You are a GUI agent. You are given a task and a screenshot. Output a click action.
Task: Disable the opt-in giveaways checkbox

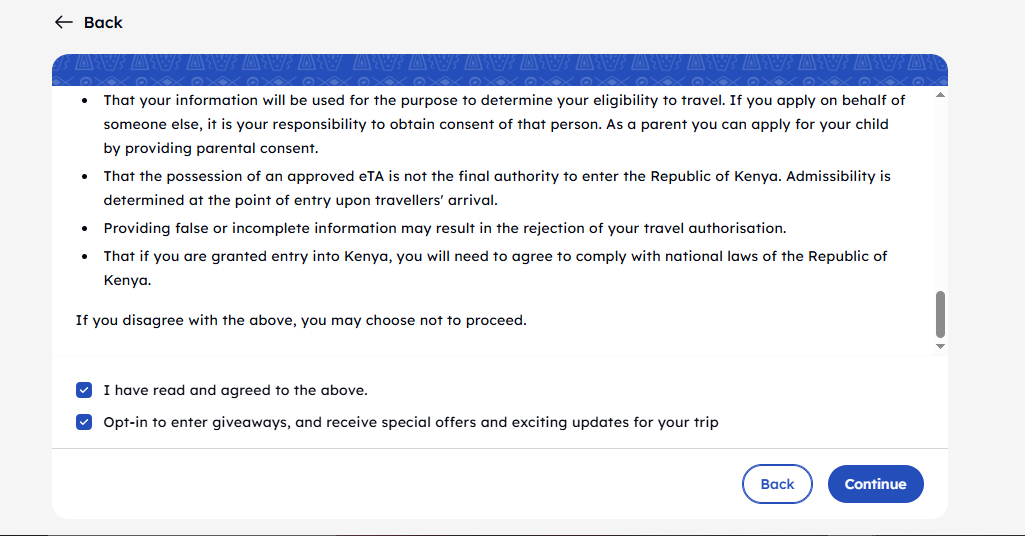point(84,422)
